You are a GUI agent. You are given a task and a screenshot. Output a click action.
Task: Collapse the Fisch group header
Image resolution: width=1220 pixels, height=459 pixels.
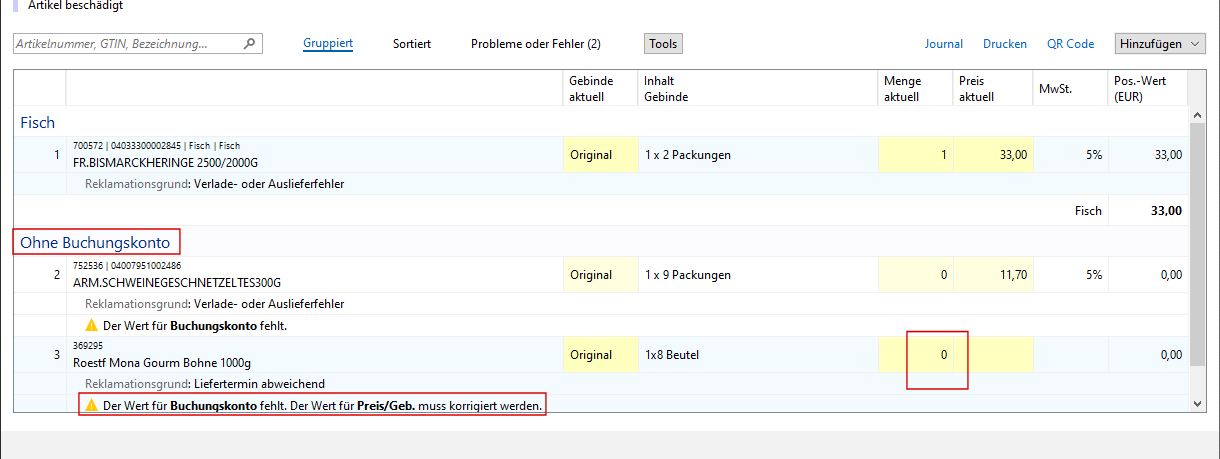(38, 122)
